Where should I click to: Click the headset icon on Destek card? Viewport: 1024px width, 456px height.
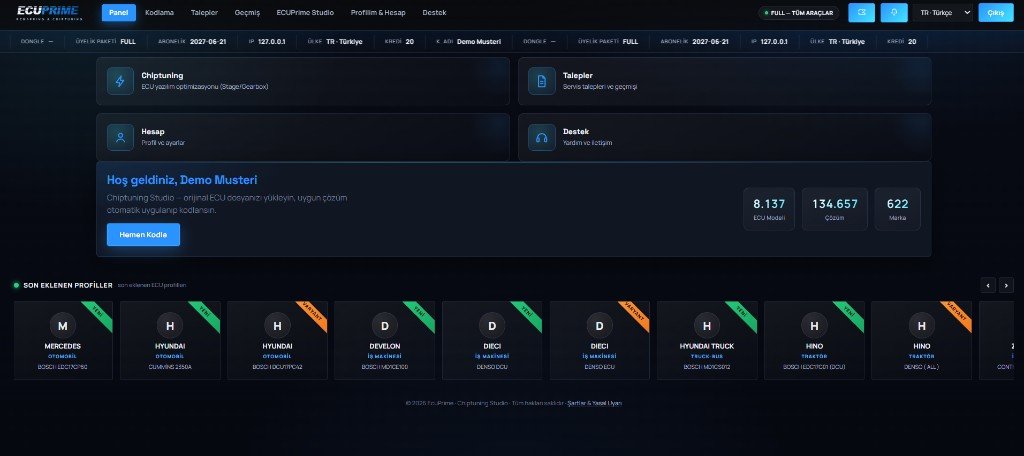point(541,137)
